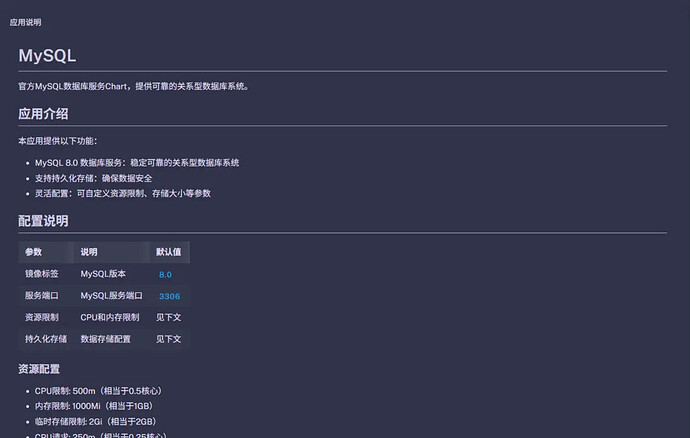
Task: Click the 默认值 table column header
Action: pos(169,252)
